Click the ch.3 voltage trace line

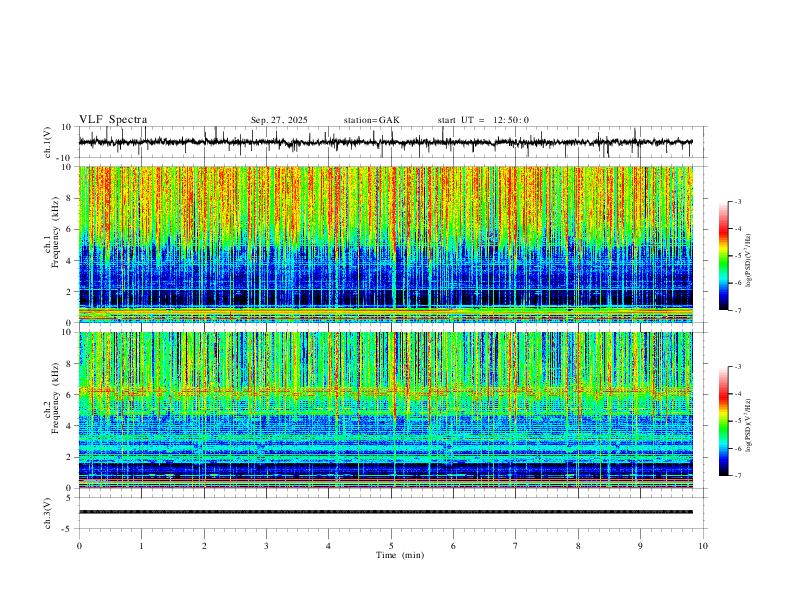[x=385, y=512]
